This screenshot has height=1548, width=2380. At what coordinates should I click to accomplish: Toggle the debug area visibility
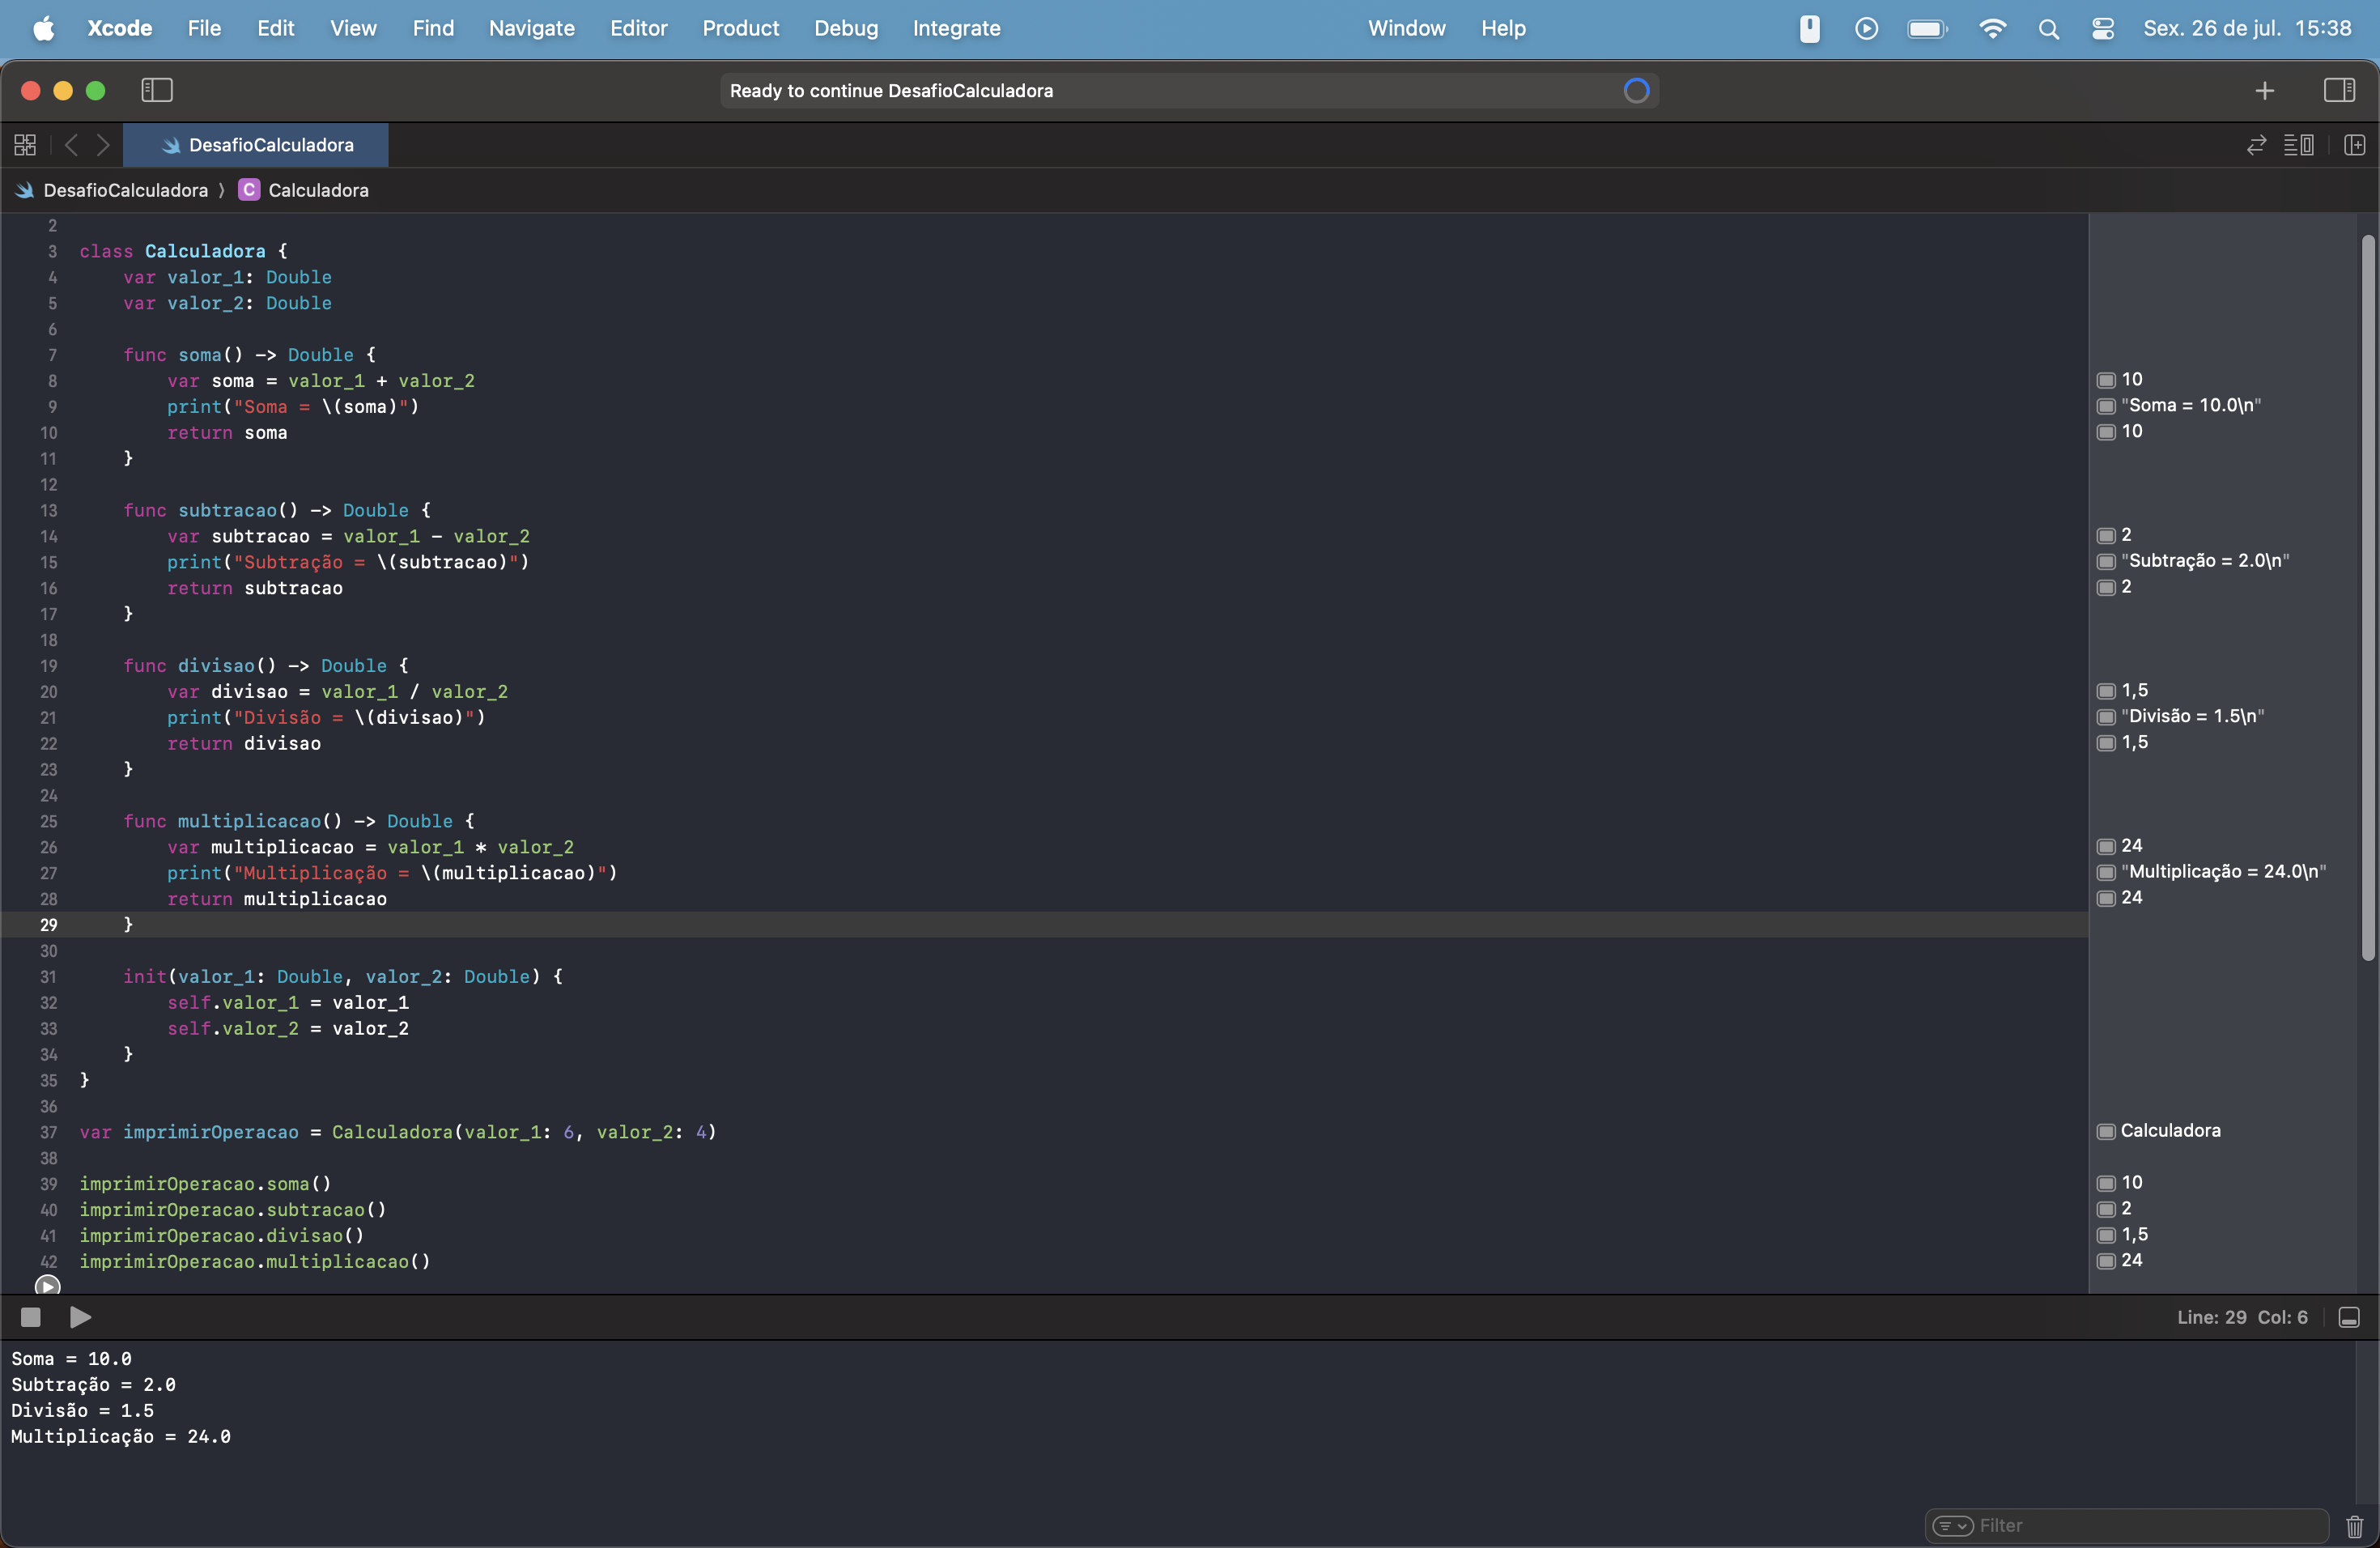point(2349,1317)
